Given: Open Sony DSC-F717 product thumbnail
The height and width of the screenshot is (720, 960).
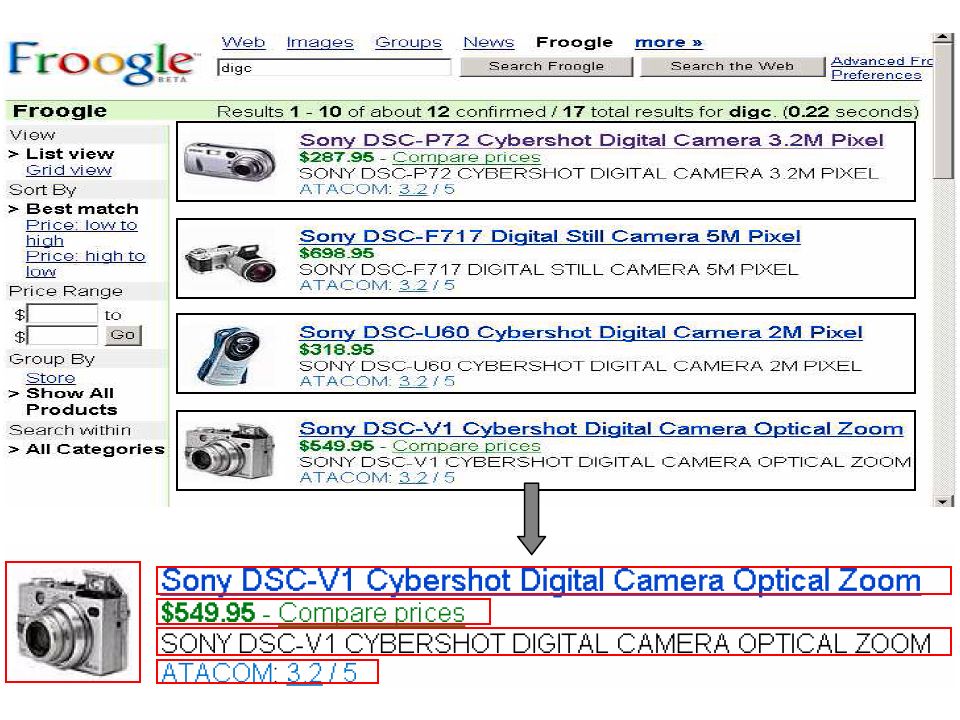Looking at the screenshot, I should tap(231, 262).
